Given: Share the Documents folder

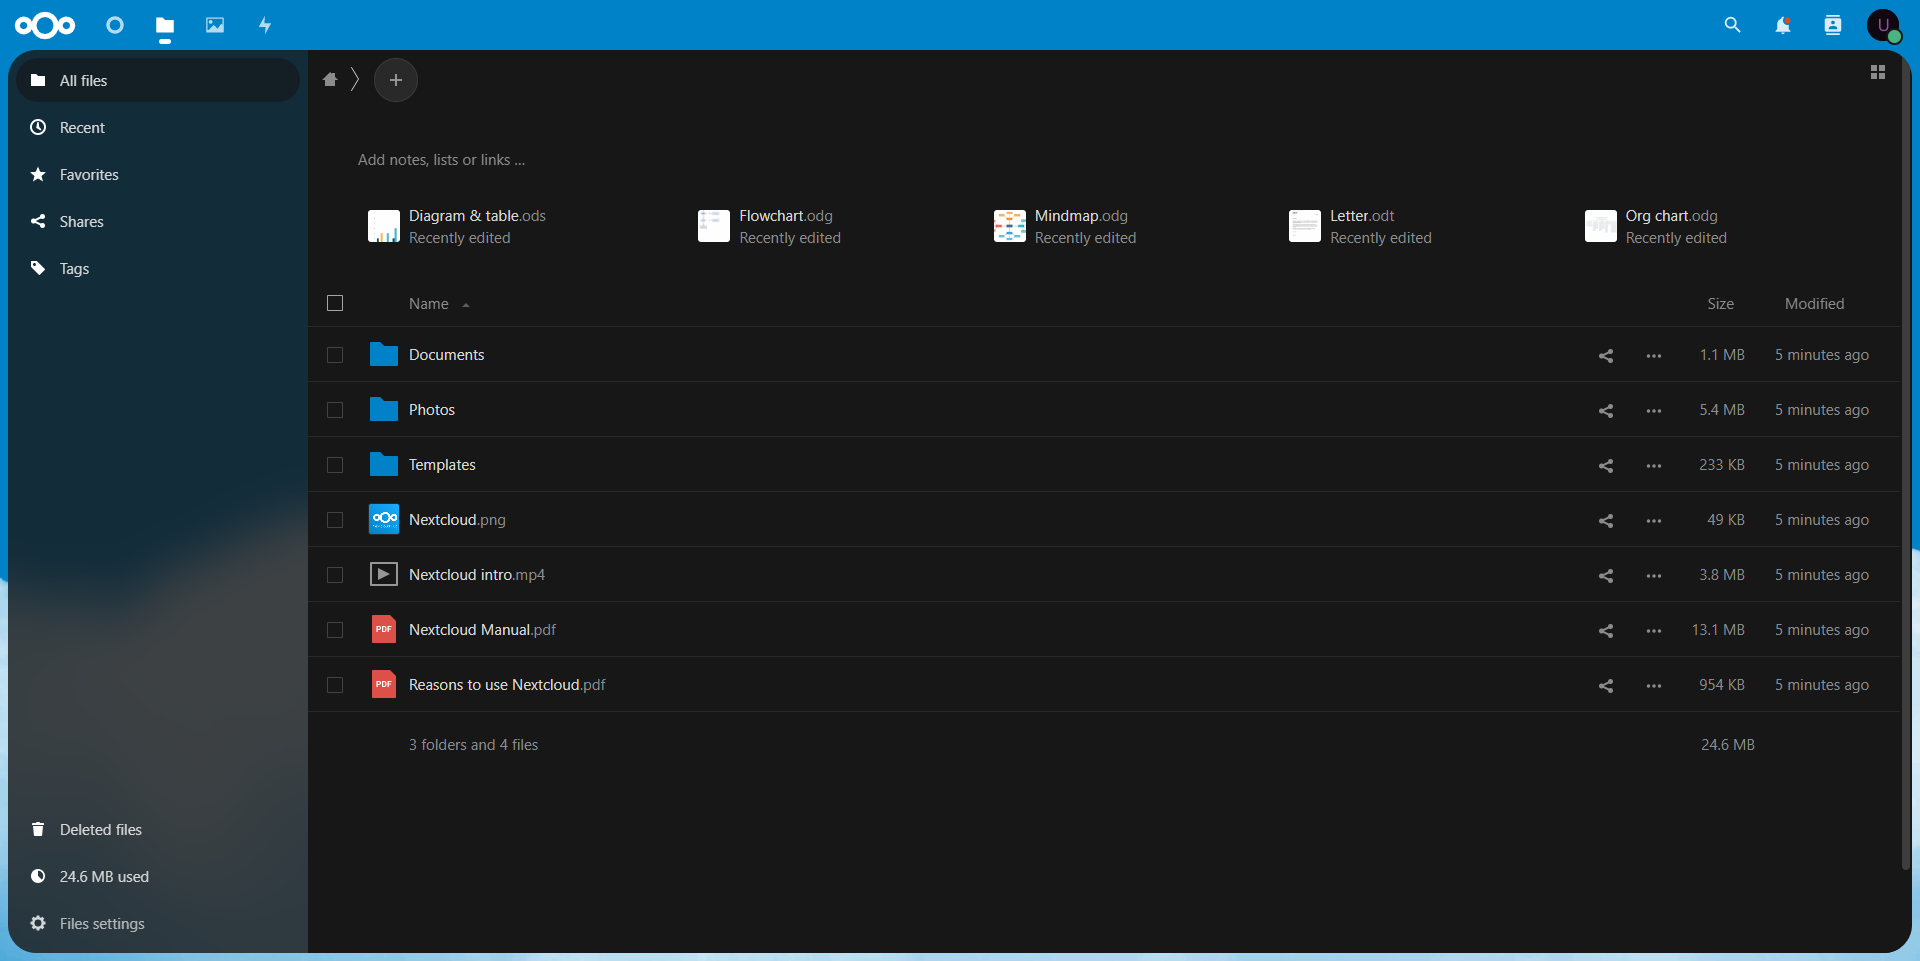Looking at the screenshot, I should pyautogui.click(x=1605, y=356).
